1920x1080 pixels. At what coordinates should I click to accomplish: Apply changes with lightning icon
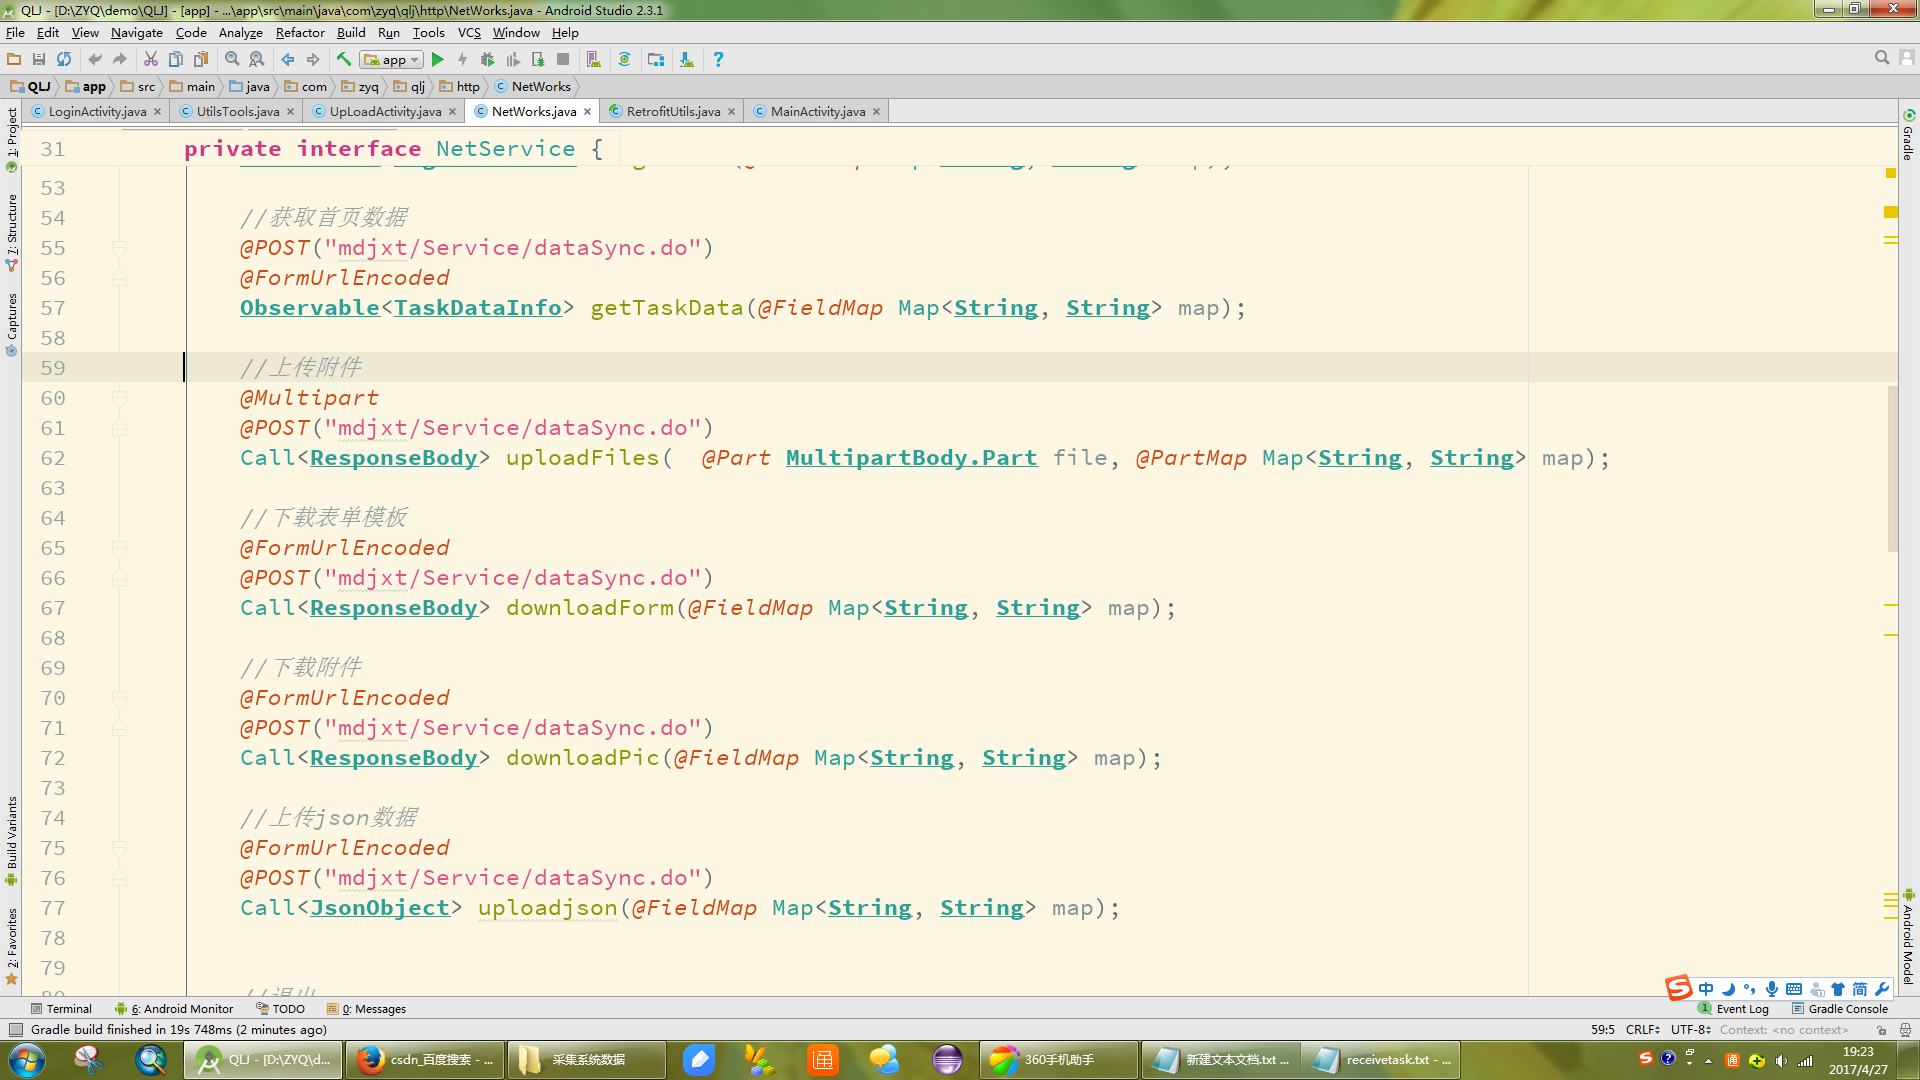[x=463, y=60]
